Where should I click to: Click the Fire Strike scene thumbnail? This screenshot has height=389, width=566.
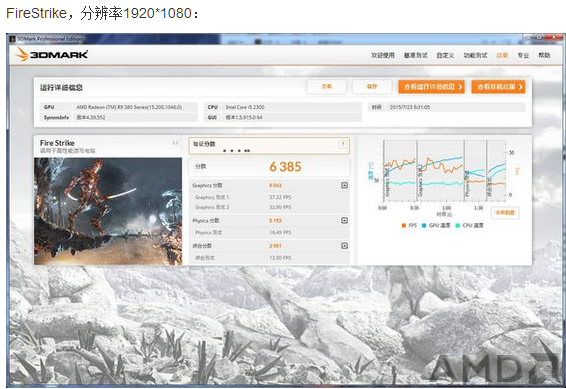point(108,211)
